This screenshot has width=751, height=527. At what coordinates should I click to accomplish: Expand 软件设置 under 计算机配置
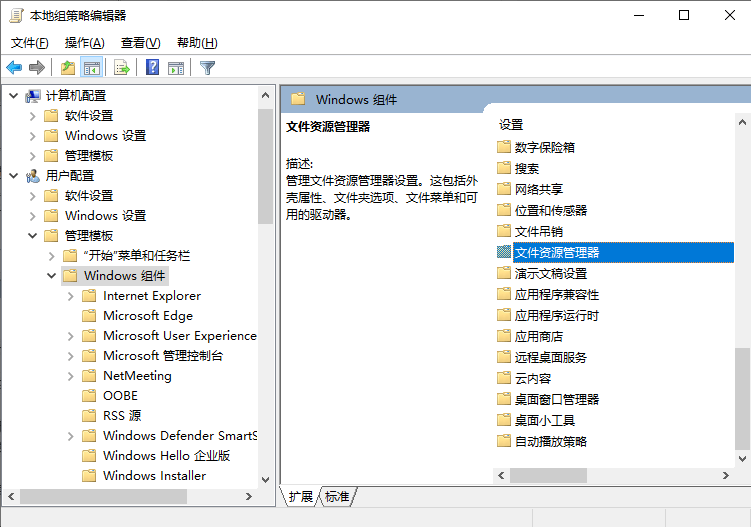tap(33, 116)
